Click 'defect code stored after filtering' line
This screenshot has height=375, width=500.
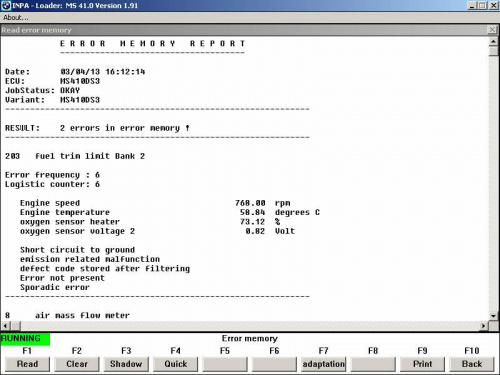tap(105, 268)
